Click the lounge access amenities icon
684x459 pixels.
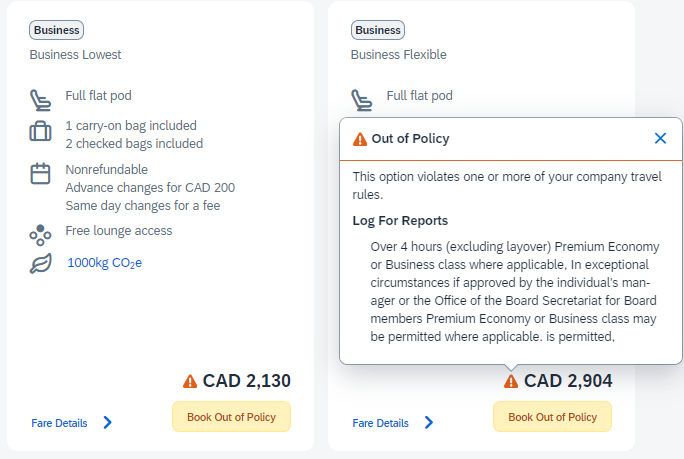[x=40, y=235]
